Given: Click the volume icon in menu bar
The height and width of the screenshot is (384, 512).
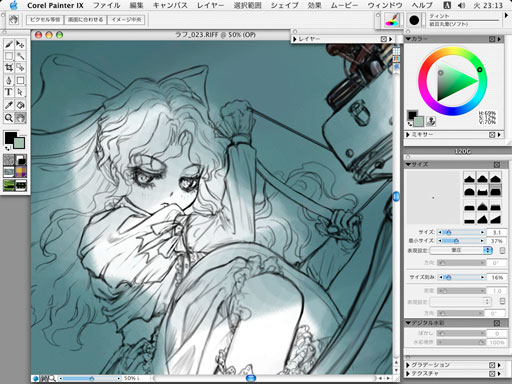Looking at the screenshot, I should point(461,5).
